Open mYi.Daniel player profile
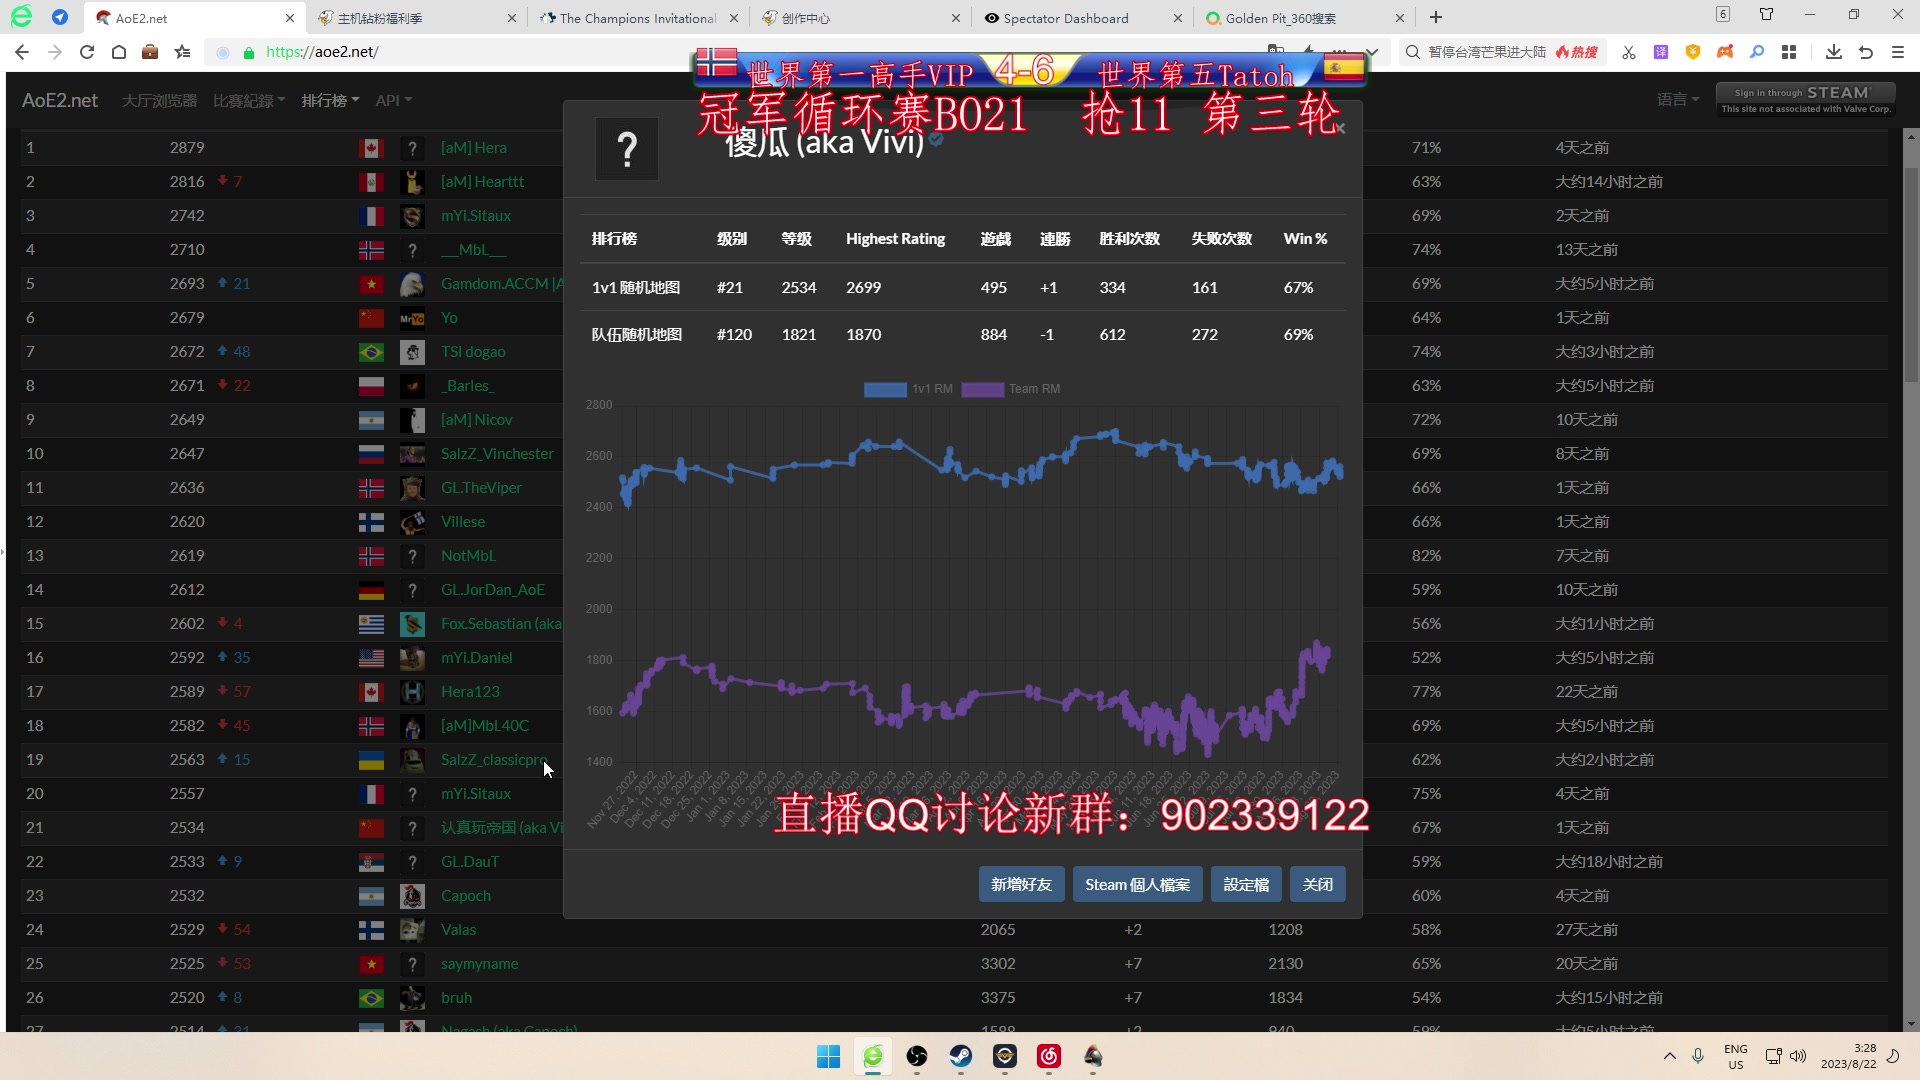The width and height of the screenshot is (1920, 1080). (476, 658)
